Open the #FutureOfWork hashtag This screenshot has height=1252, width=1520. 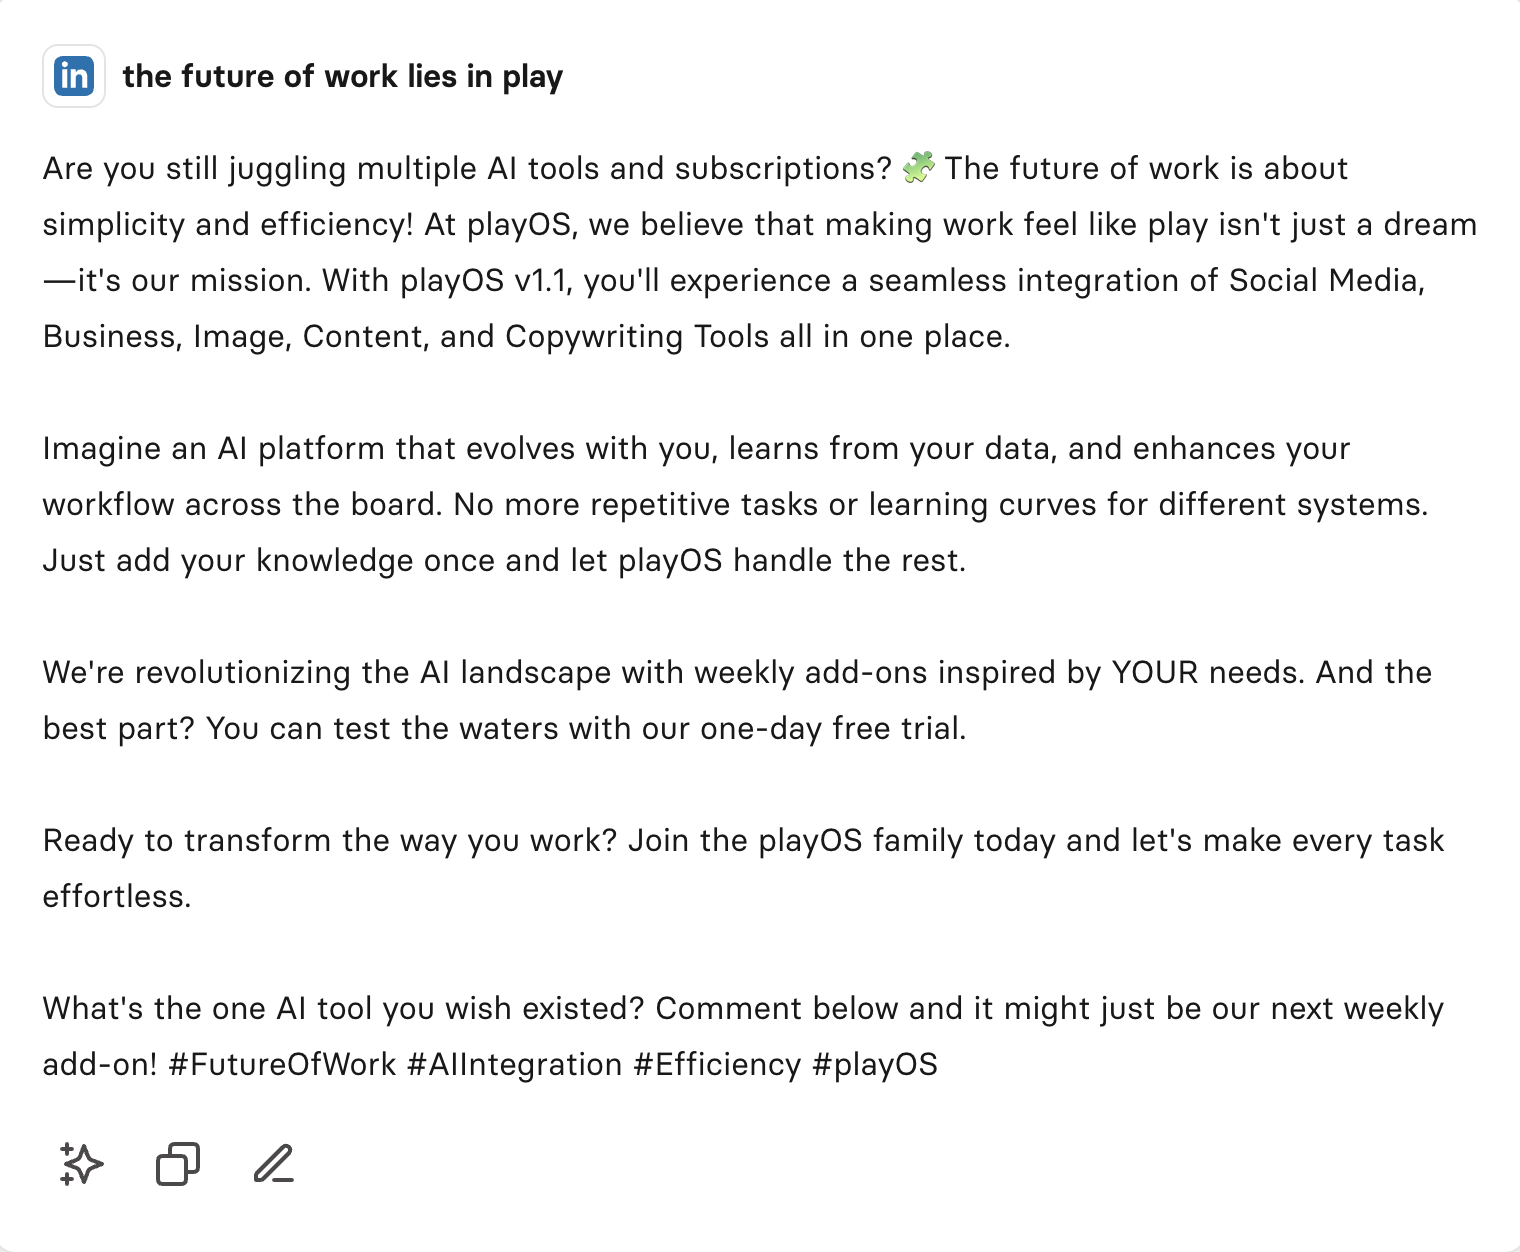point(283,1064)
